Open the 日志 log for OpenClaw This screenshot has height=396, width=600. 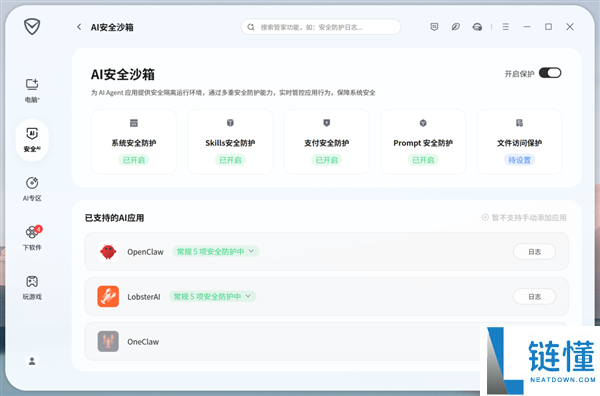coord(534,252)
